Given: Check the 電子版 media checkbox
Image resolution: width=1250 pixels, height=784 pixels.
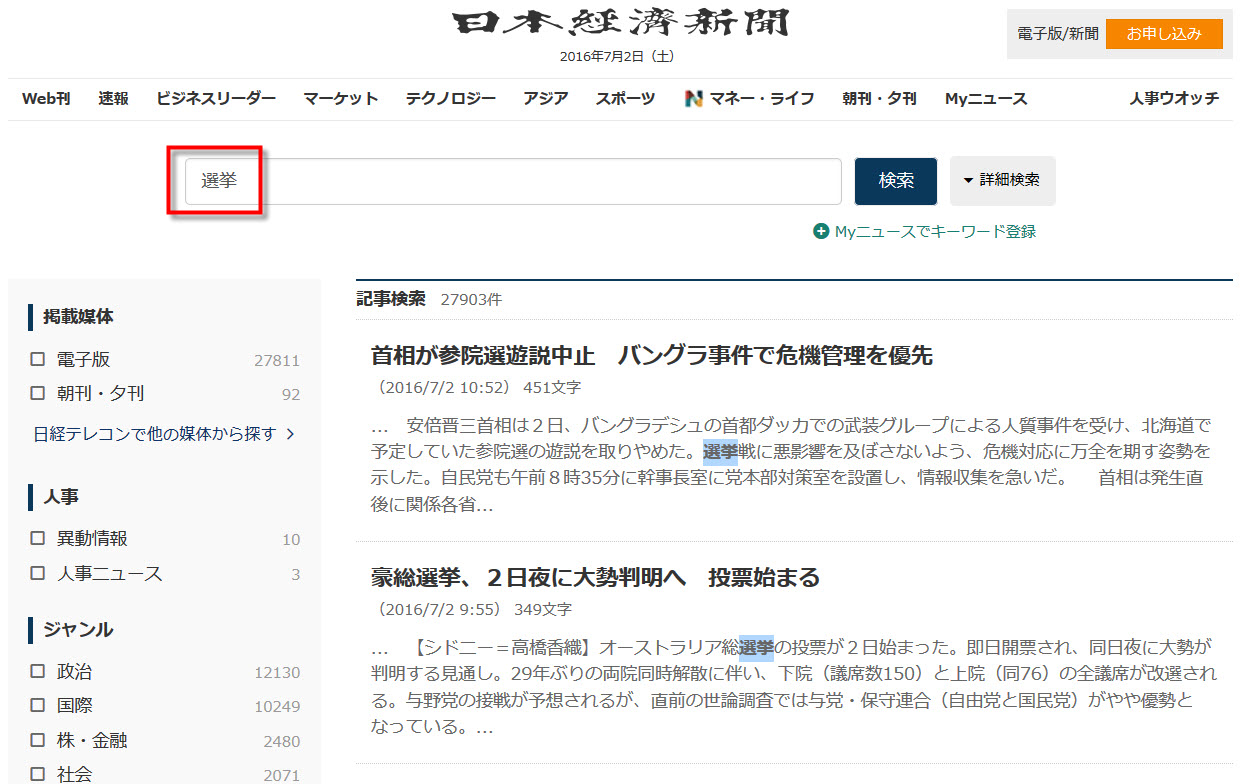Looking at the screenshot, I should 38,360.
